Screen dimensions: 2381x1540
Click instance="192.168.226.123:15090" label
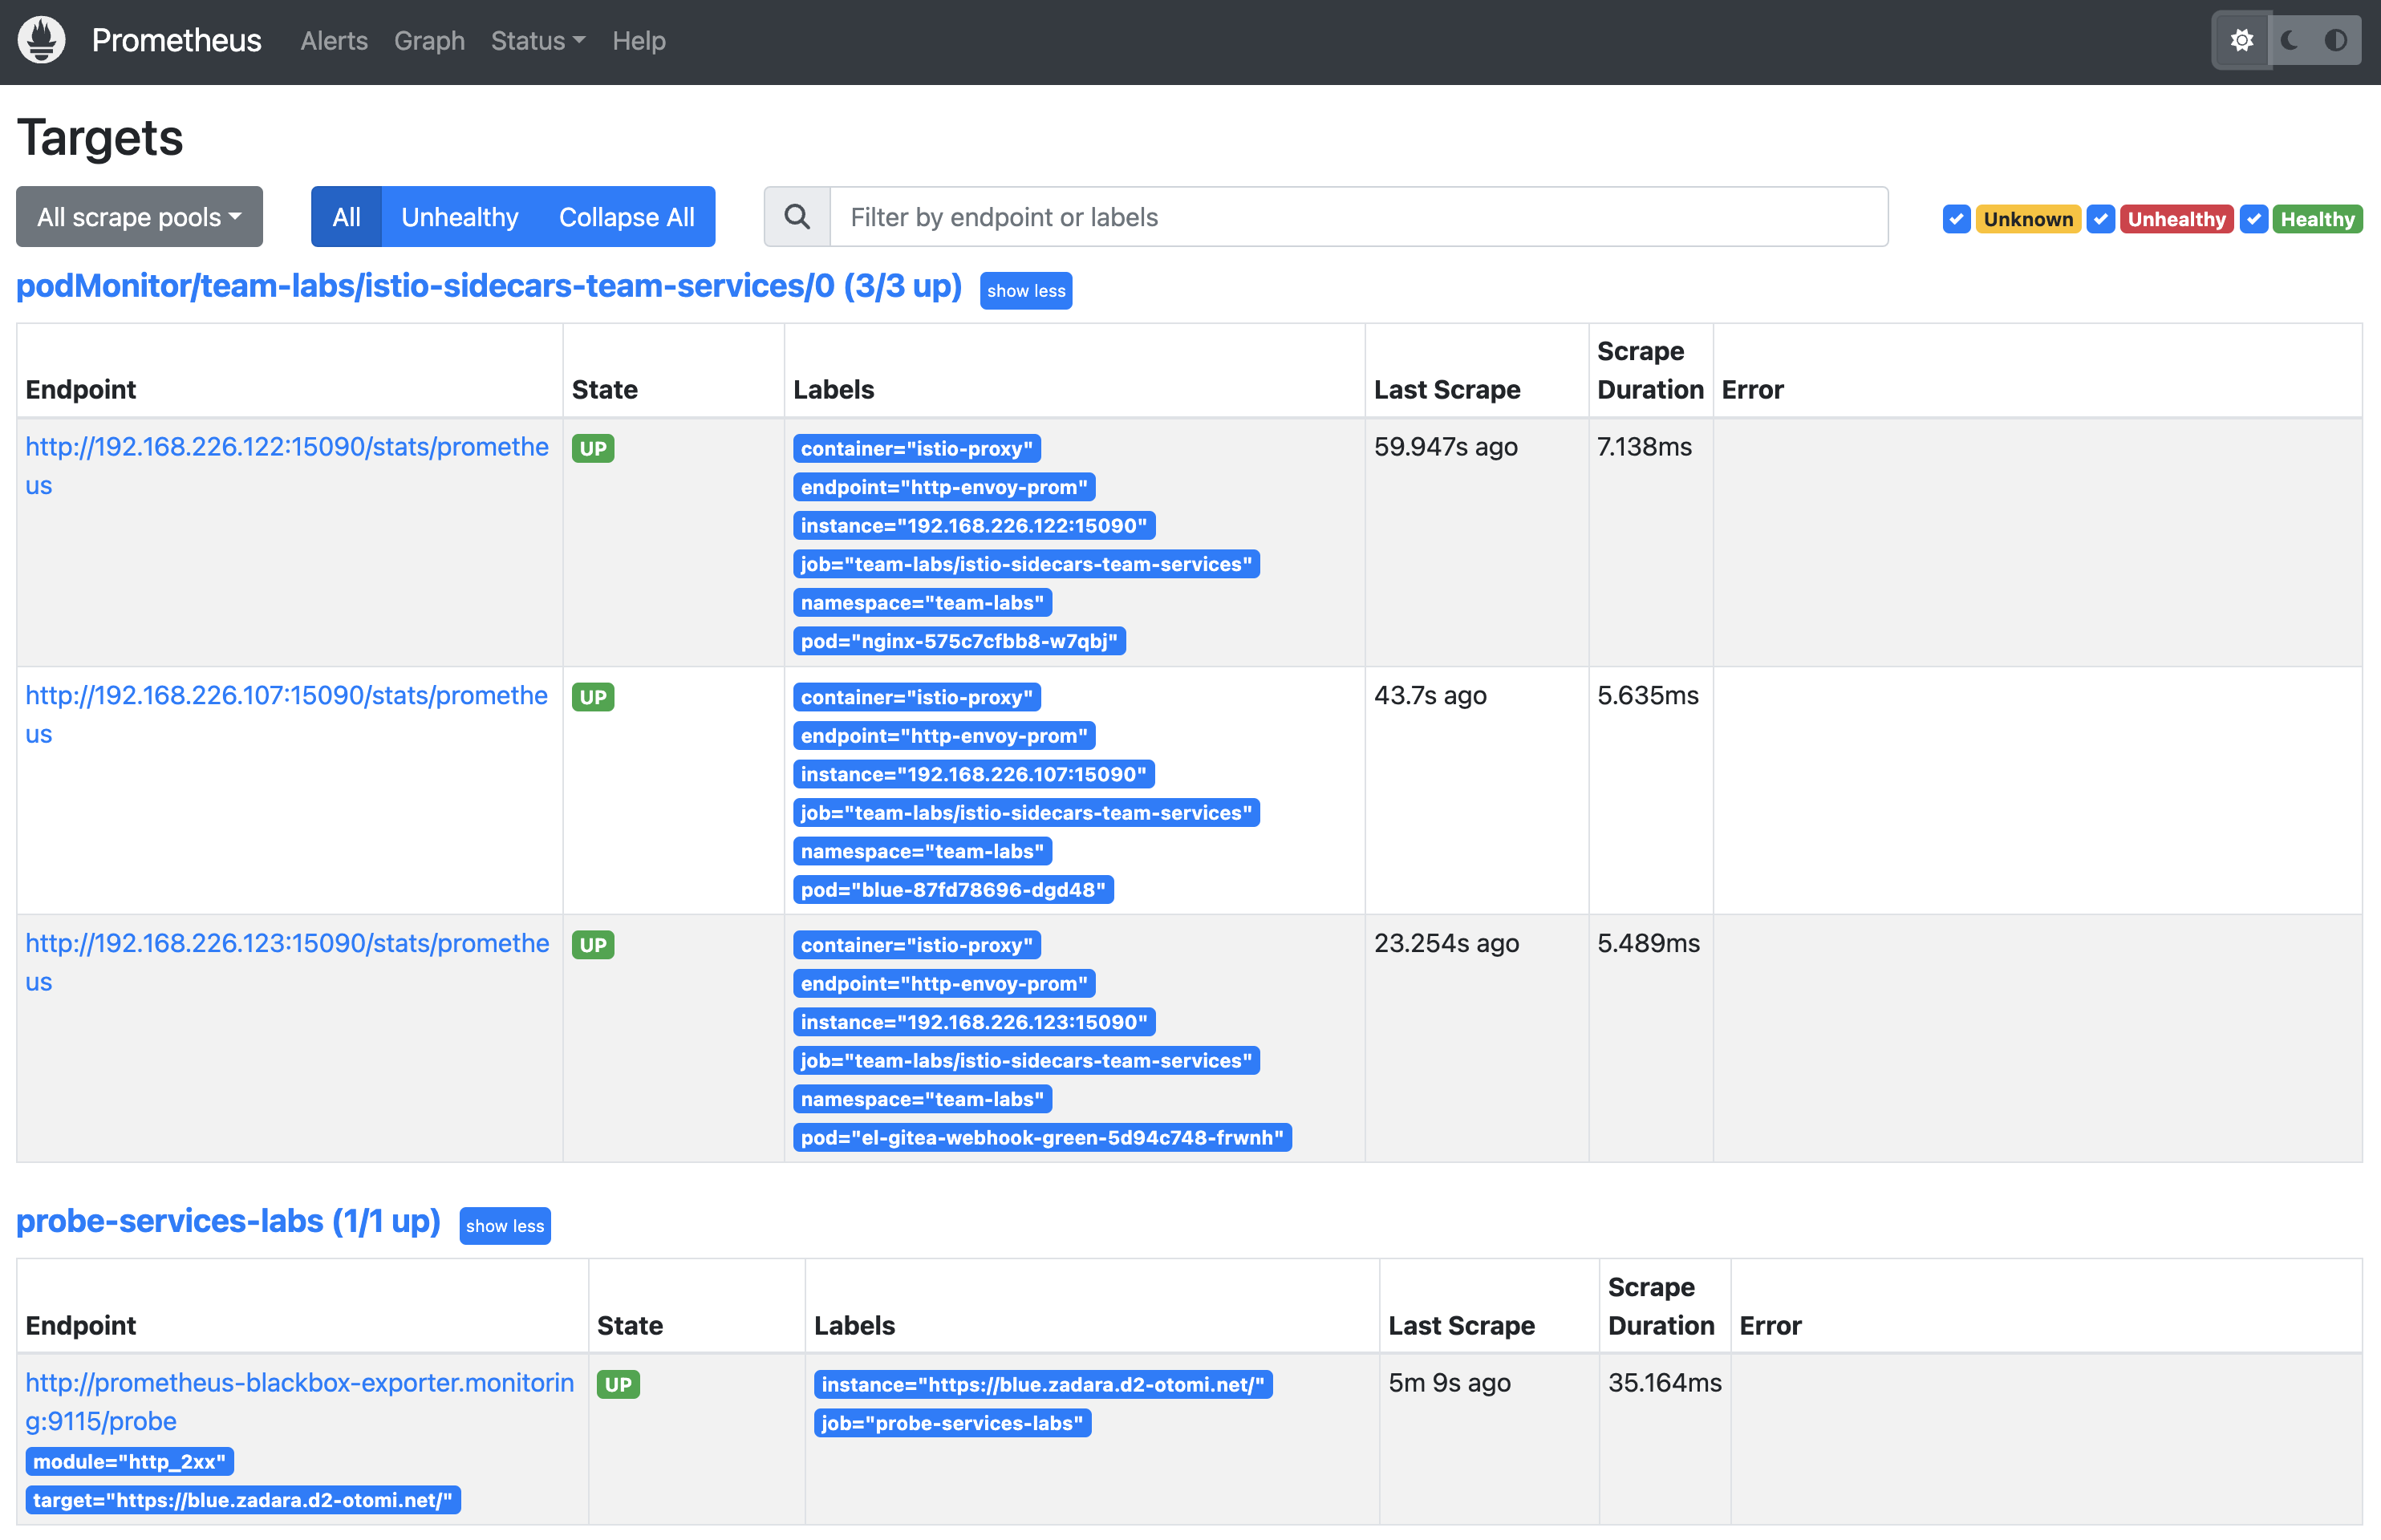973,1022
